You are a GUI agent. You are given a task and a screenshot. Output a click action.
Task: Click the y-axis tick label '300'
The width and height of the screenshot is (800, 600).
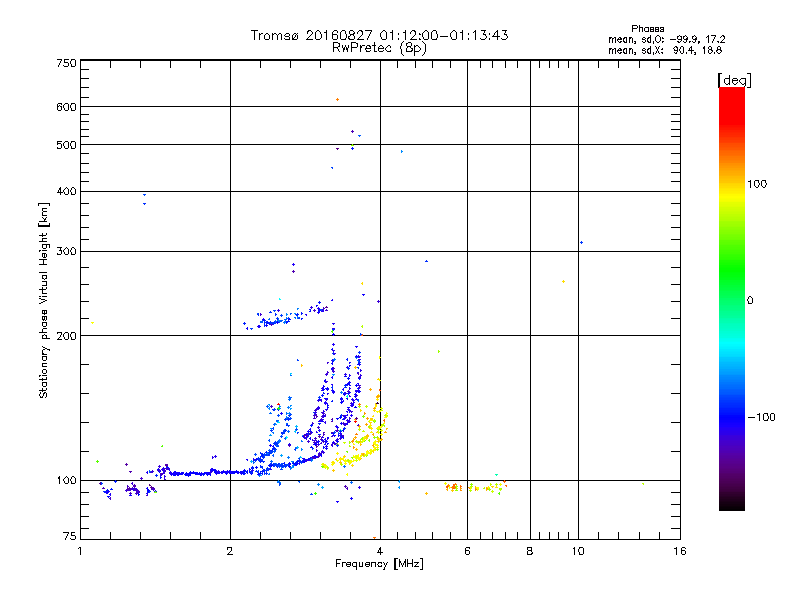pos(66,251)
